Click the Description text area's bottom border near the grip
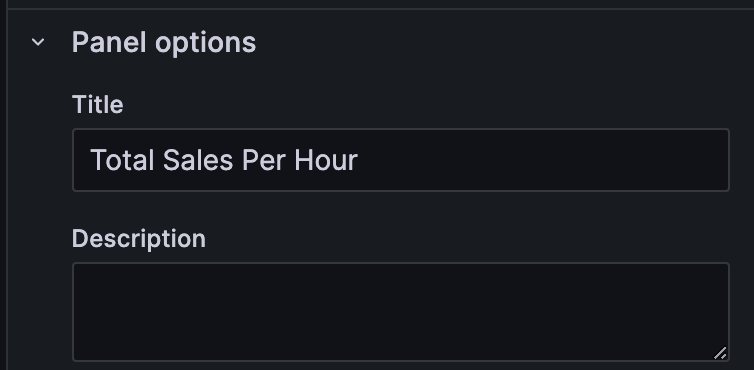 point(673,360)
